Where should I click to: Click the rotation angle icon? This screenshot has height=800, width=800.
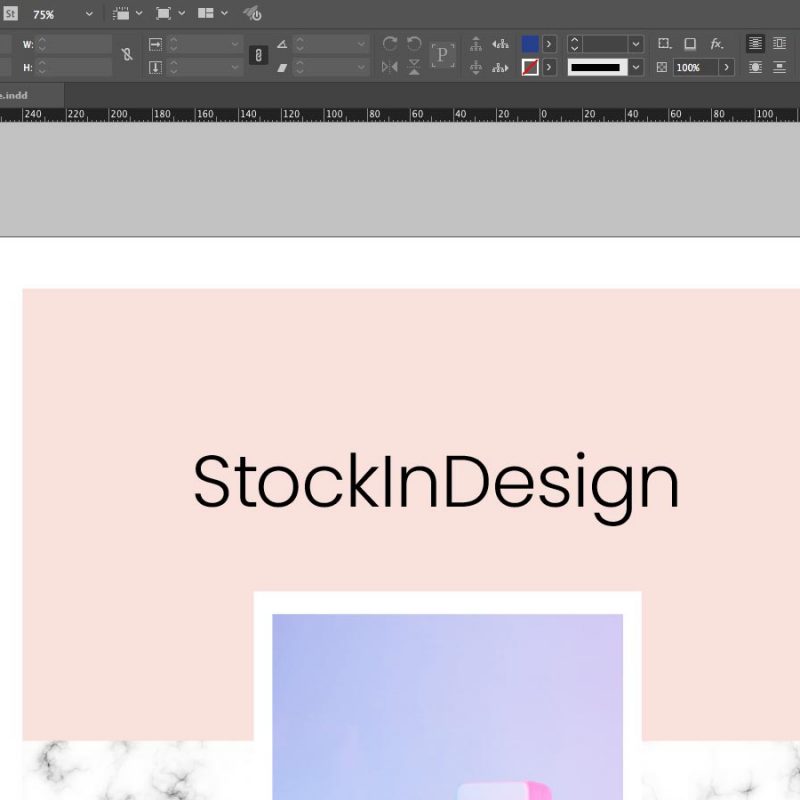pyautogui.click(x=282, y=44)
